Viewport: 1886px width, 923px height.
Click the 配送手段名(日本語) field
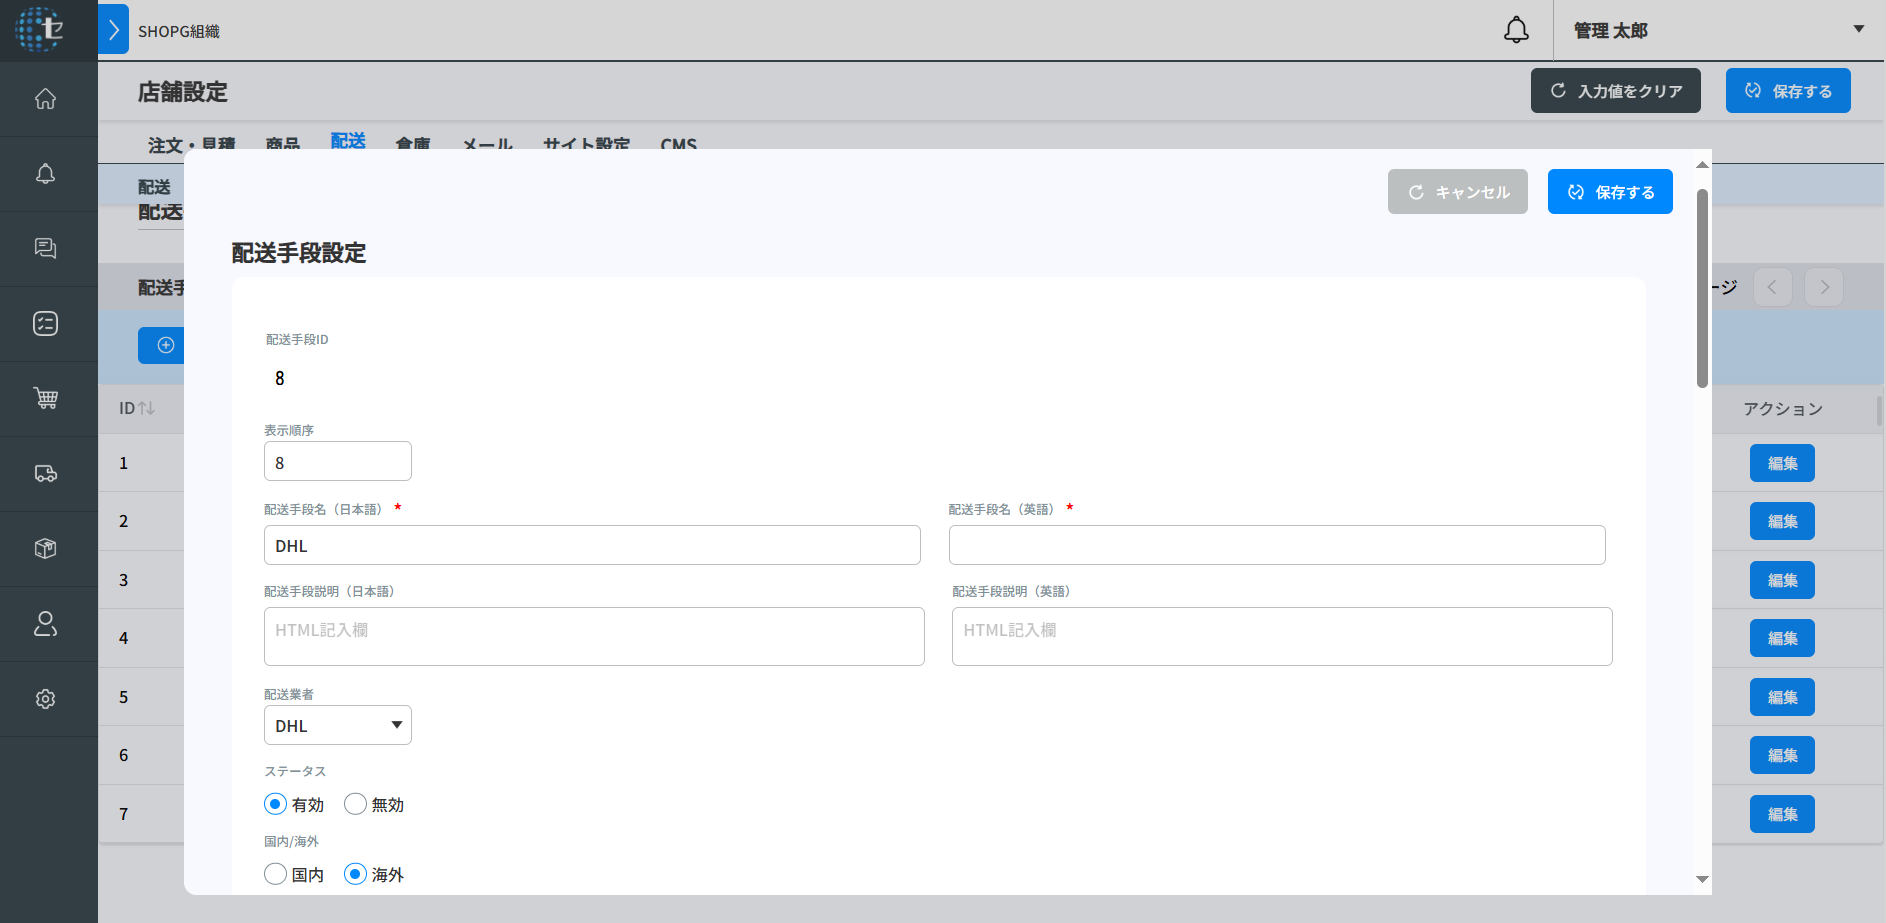click(592, 545)
